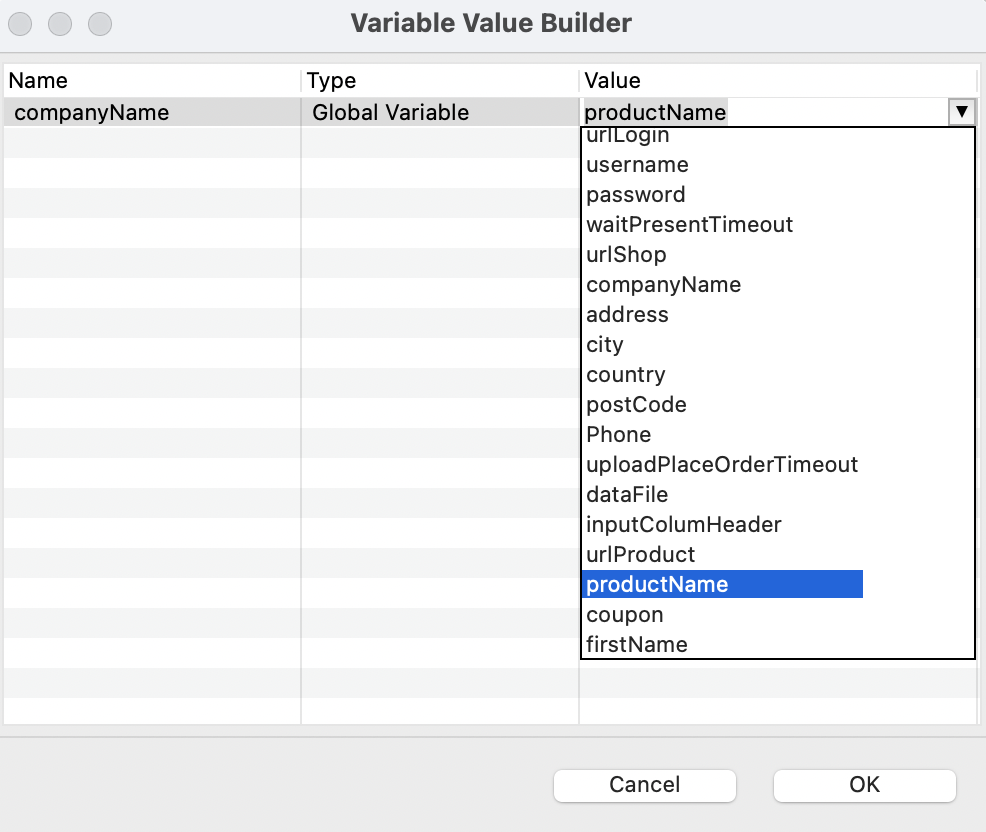This screenshot has width=986, height=832.
Task: Choose username in the value list
Action: [637, 164]
